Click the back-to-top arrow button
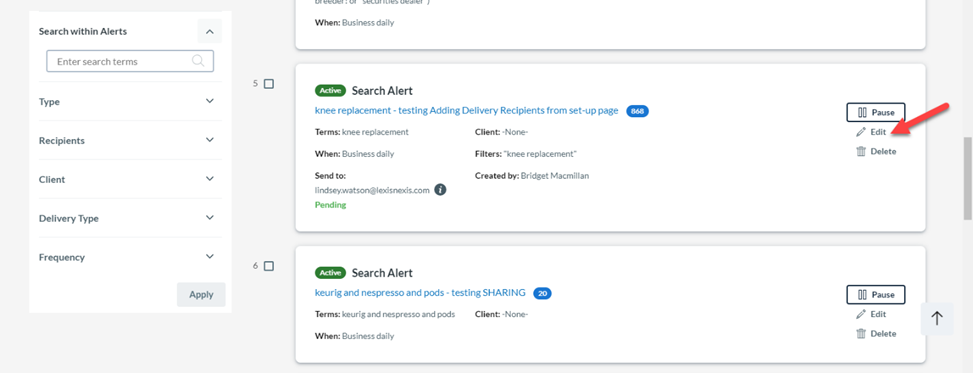 tap(937, 318)
